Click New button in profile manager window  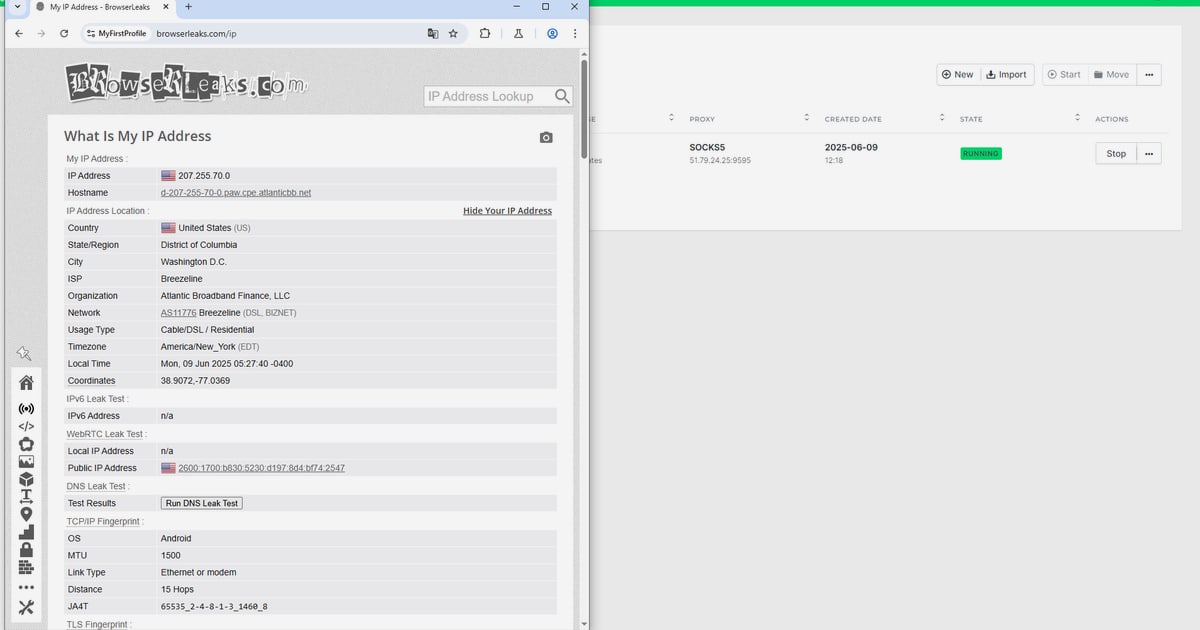(957, 75)
